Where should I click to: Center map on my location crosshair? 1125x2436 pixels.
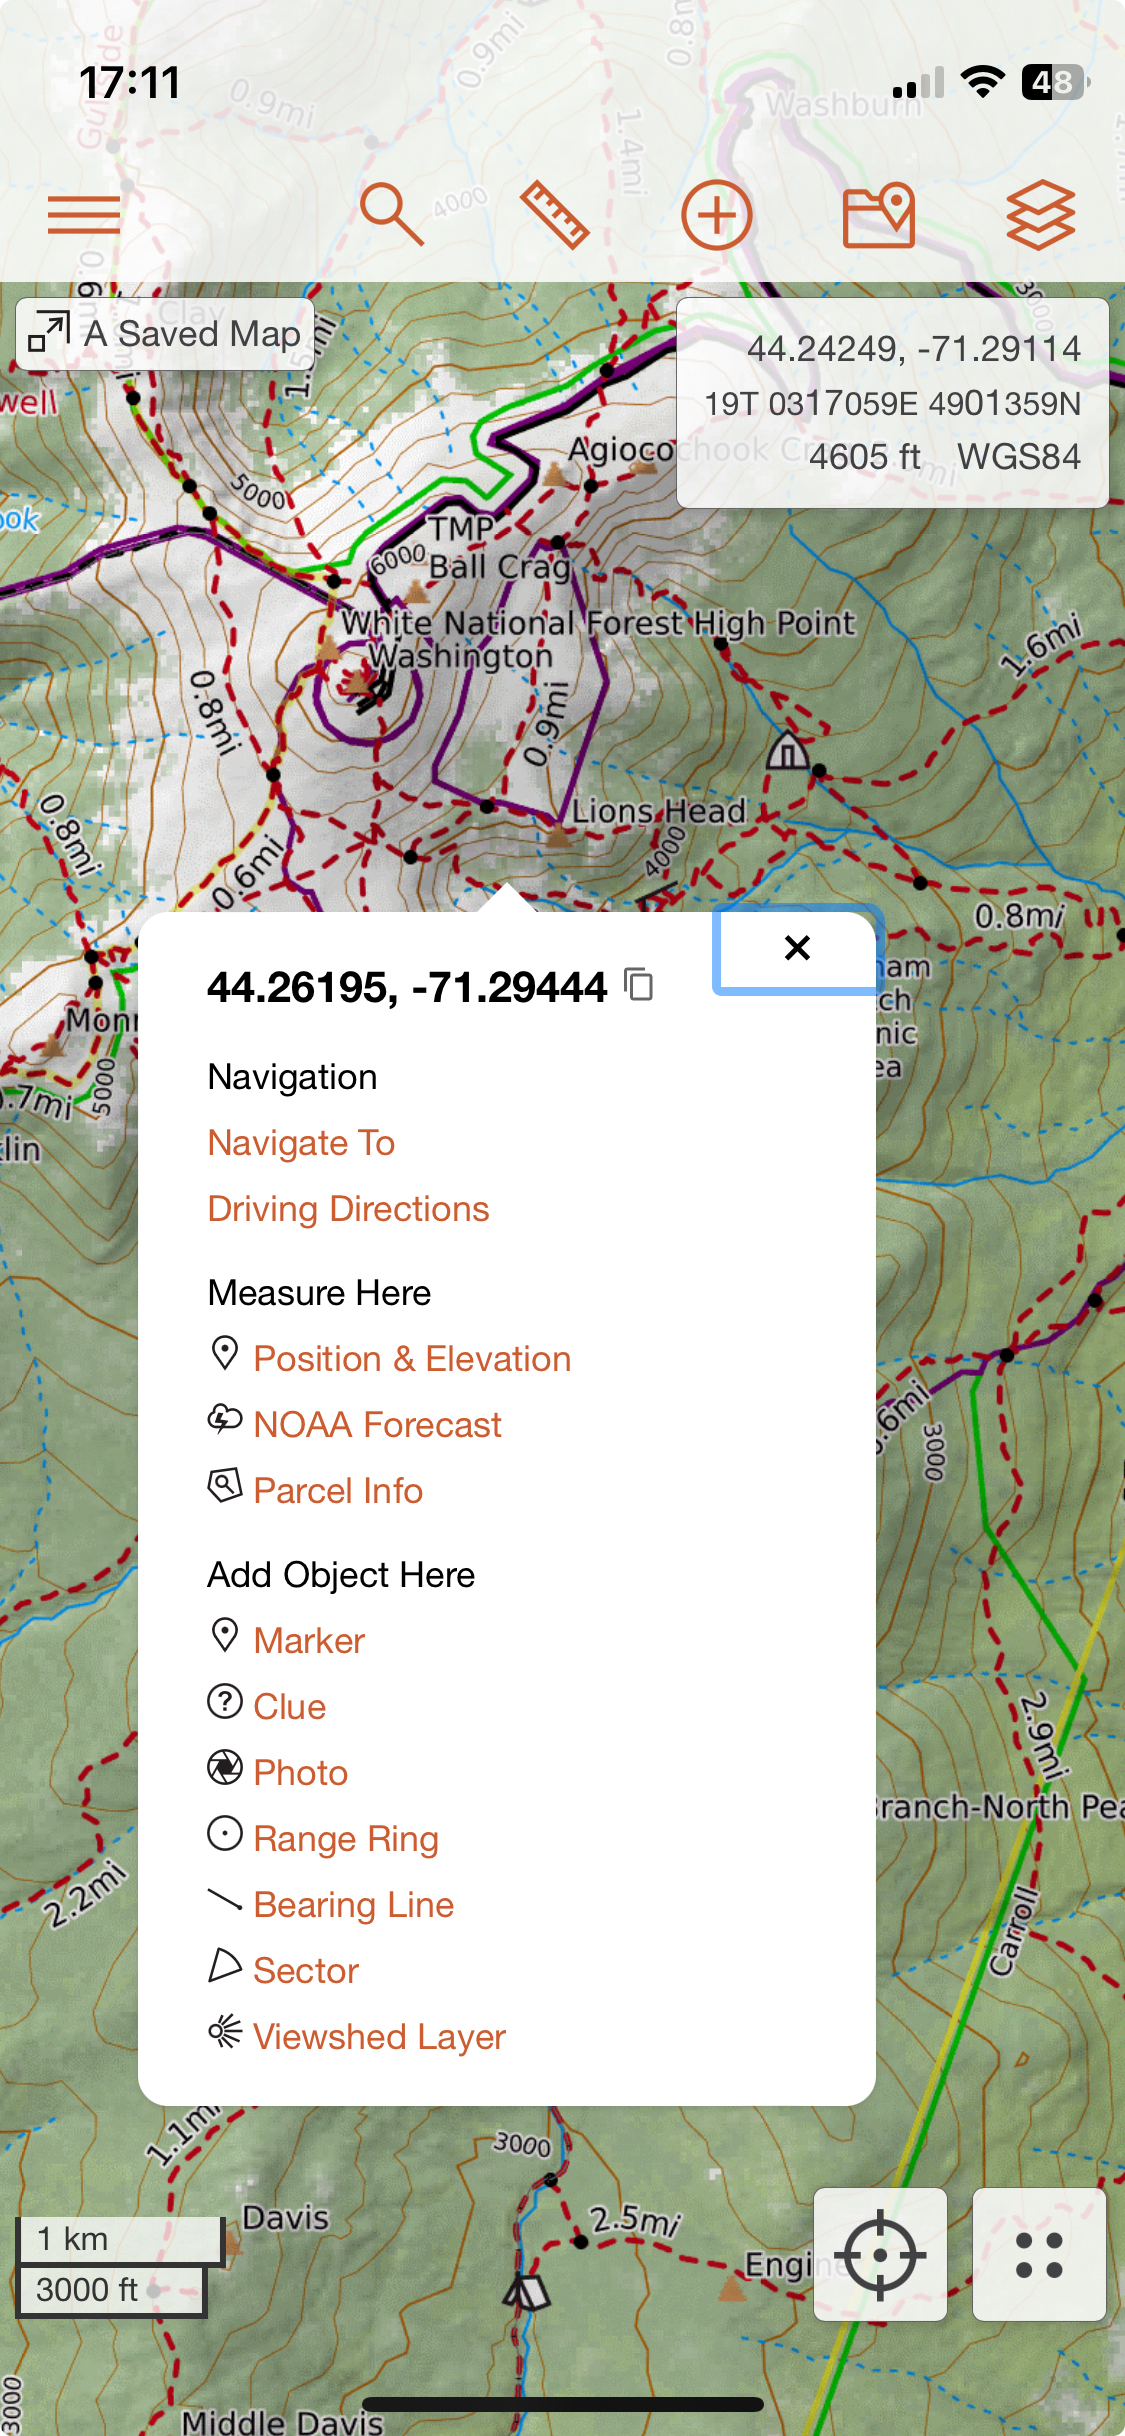point(879,2255)
